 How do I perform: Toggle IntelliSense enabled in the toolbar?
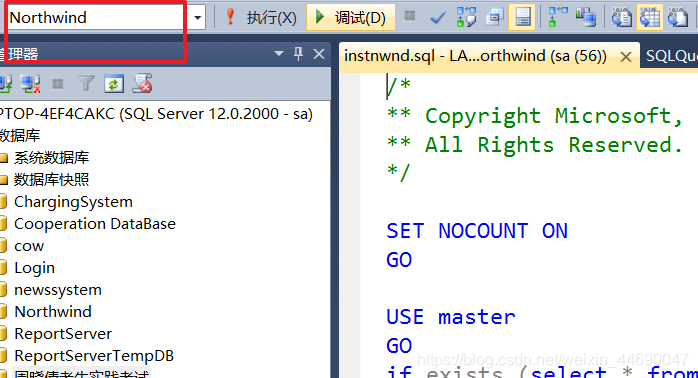click(x=522, y=17)
